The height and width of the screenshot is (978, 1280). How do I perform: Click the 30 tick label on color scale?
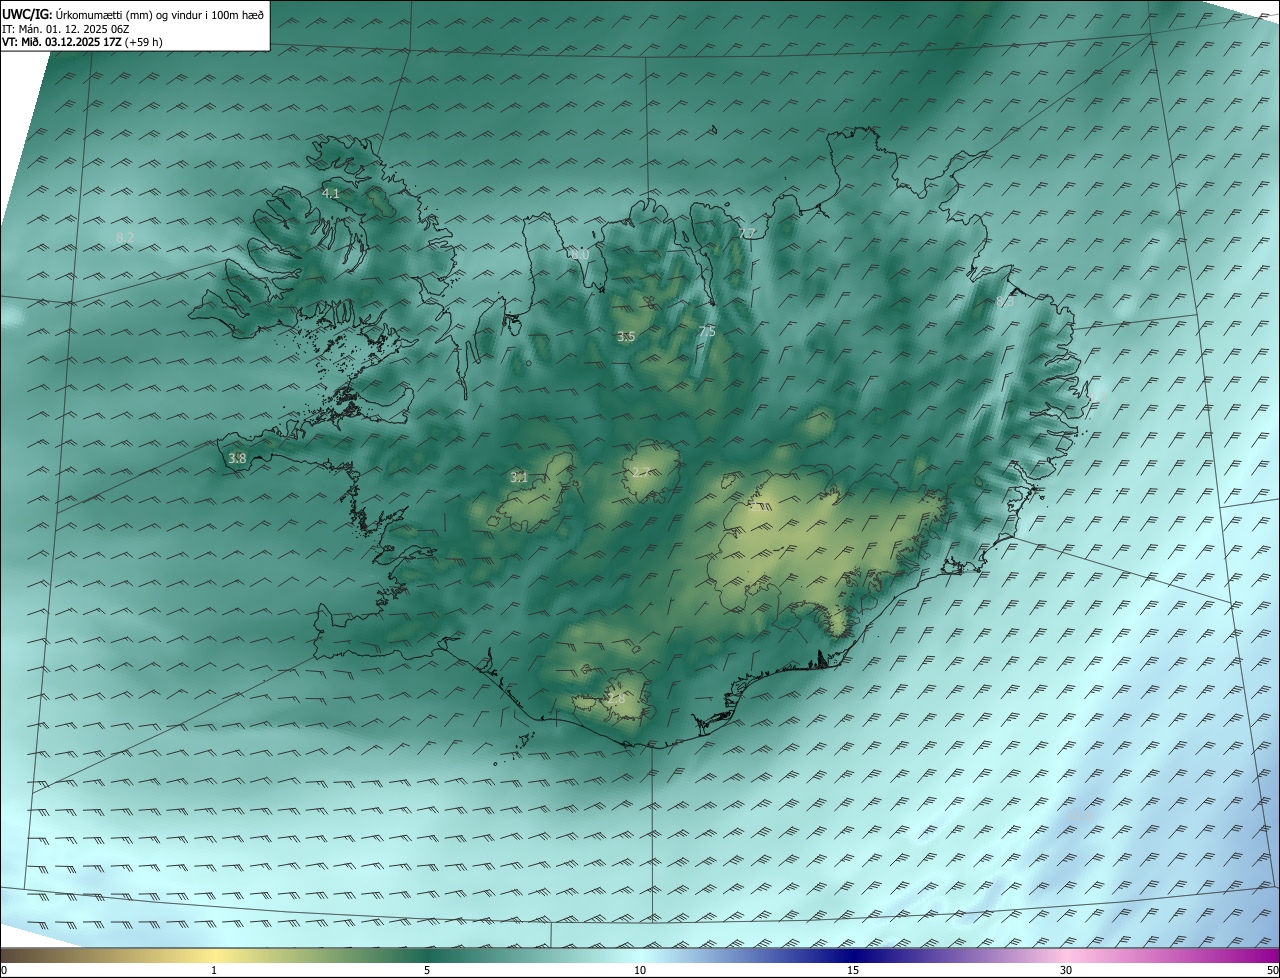pyautogui.click(x=1066, y=970)
